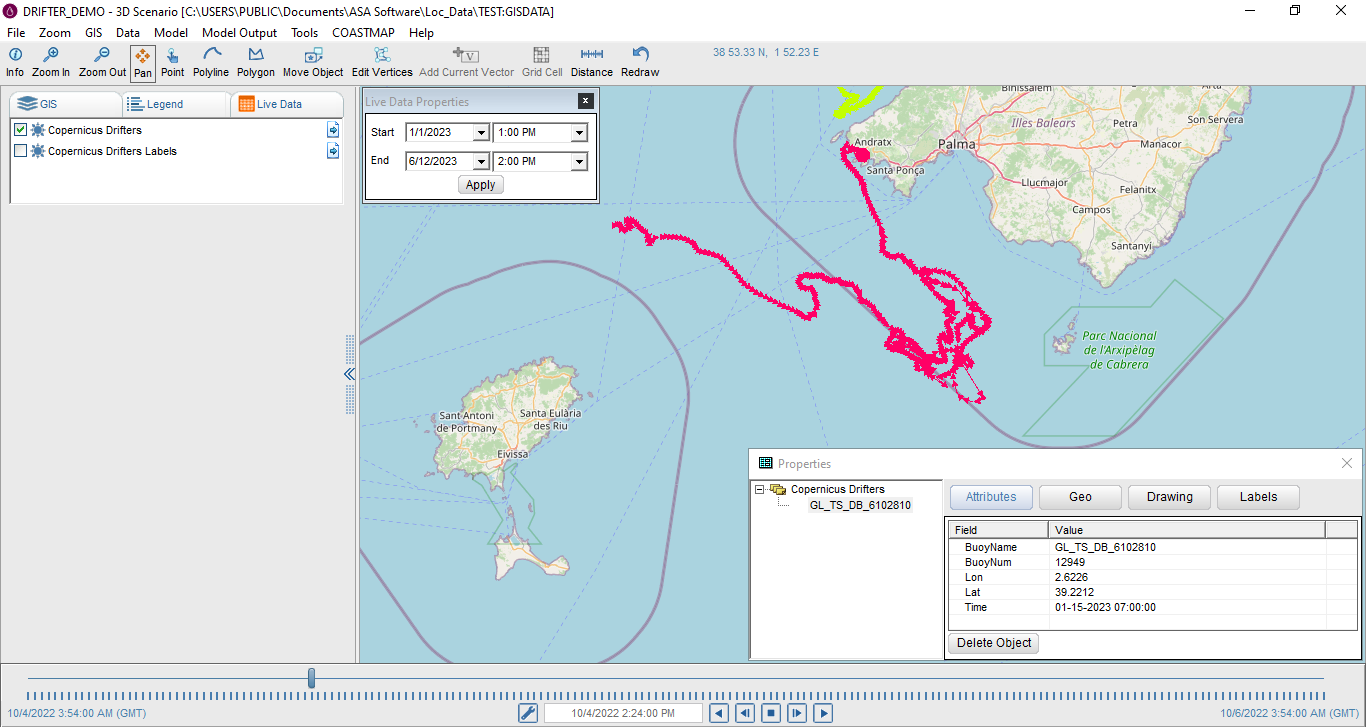Click the Delete Object button
The width and height of the screenshot is (1366, 727).
pyautogui.click(x=993, y=643)
